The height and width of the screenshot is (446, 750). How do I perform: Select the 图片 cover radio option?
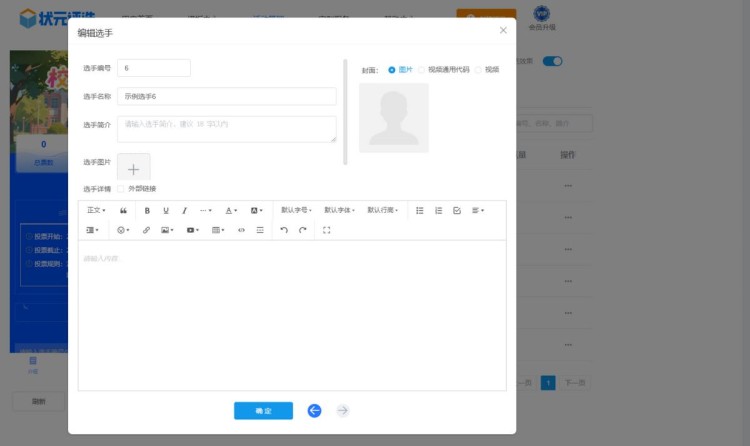pos(392,70)
